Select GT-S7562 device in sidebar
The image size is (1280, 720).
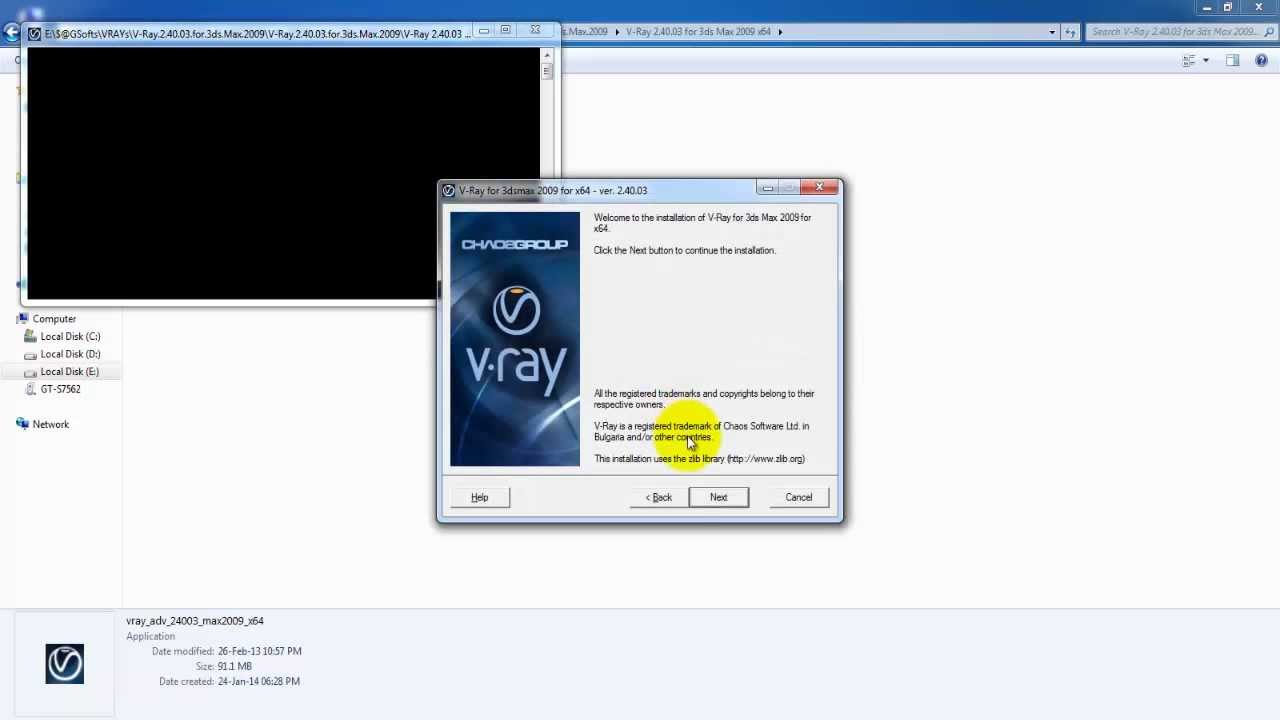(60, 389)
